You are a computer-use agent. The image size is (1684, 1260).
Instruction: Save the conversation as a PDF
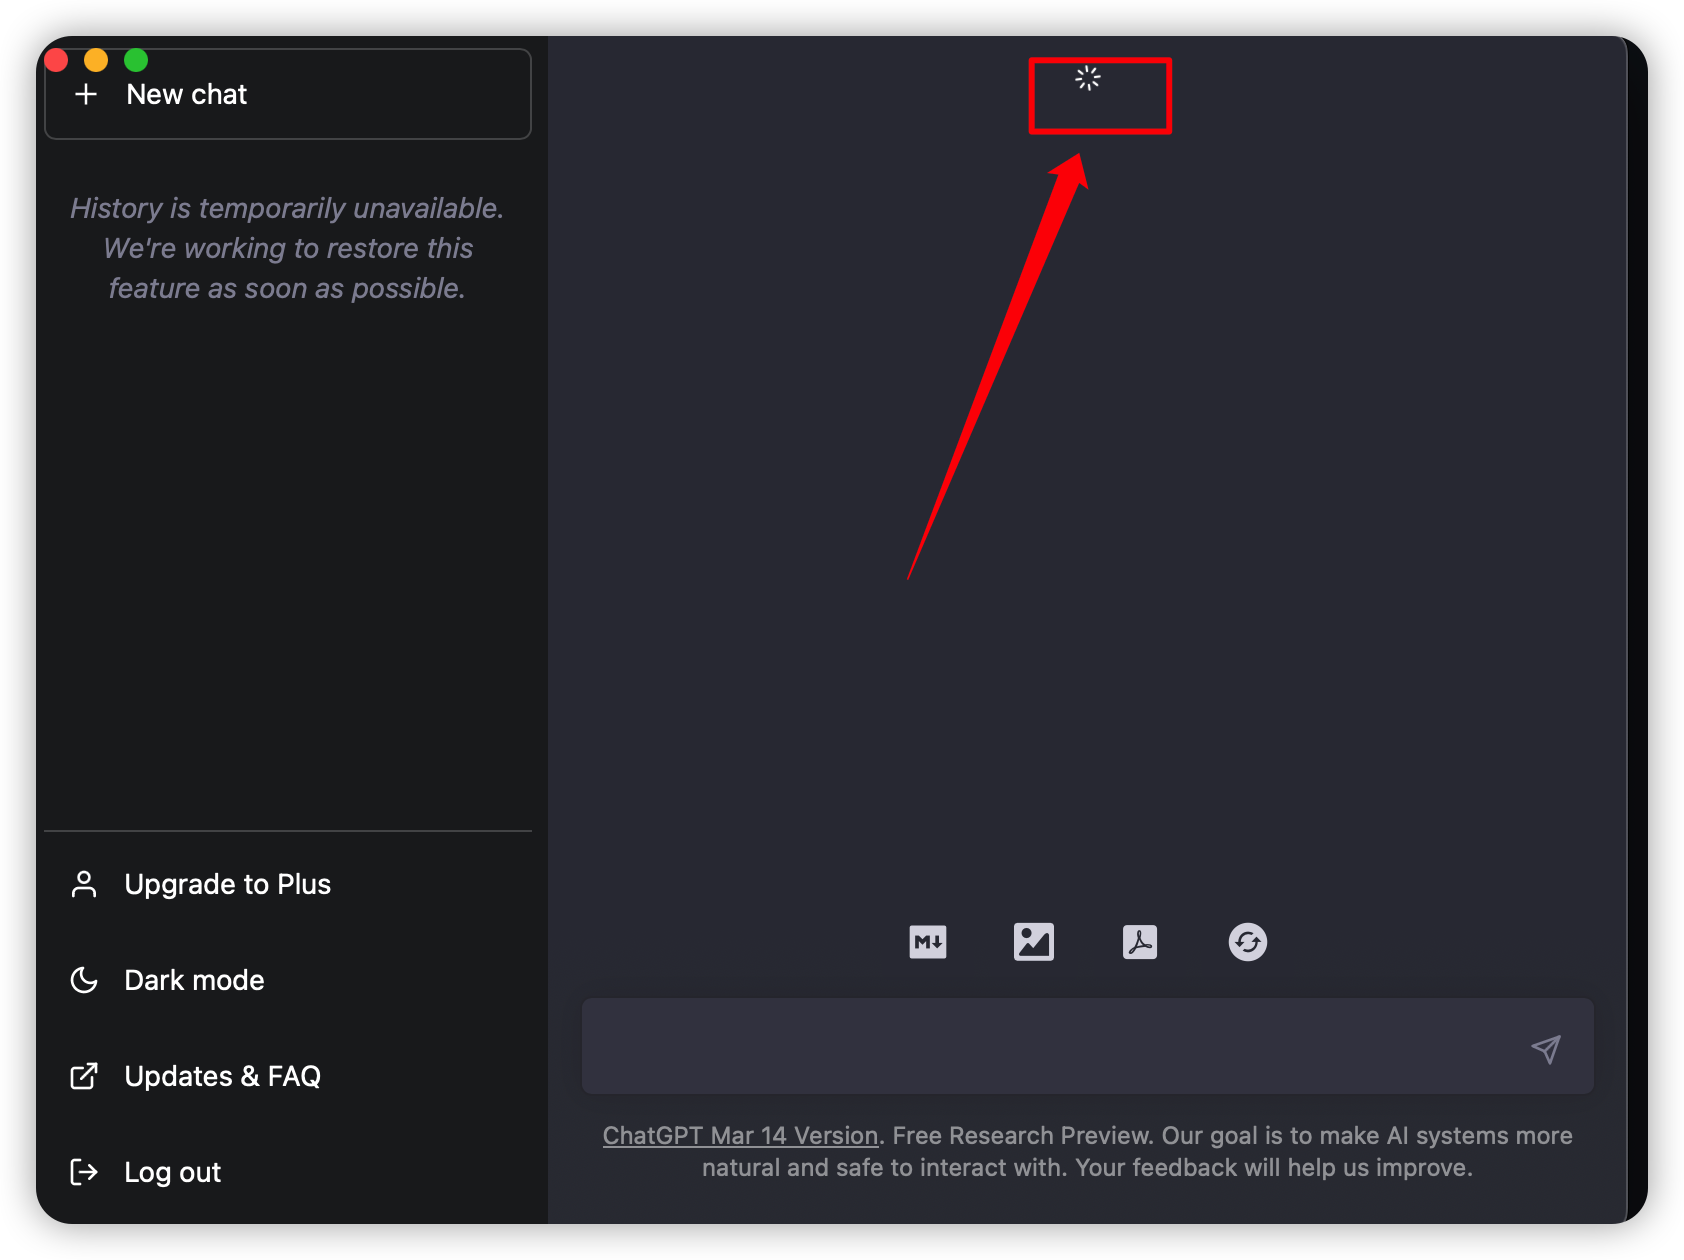pyautogui.click(x=1141, y=941)
